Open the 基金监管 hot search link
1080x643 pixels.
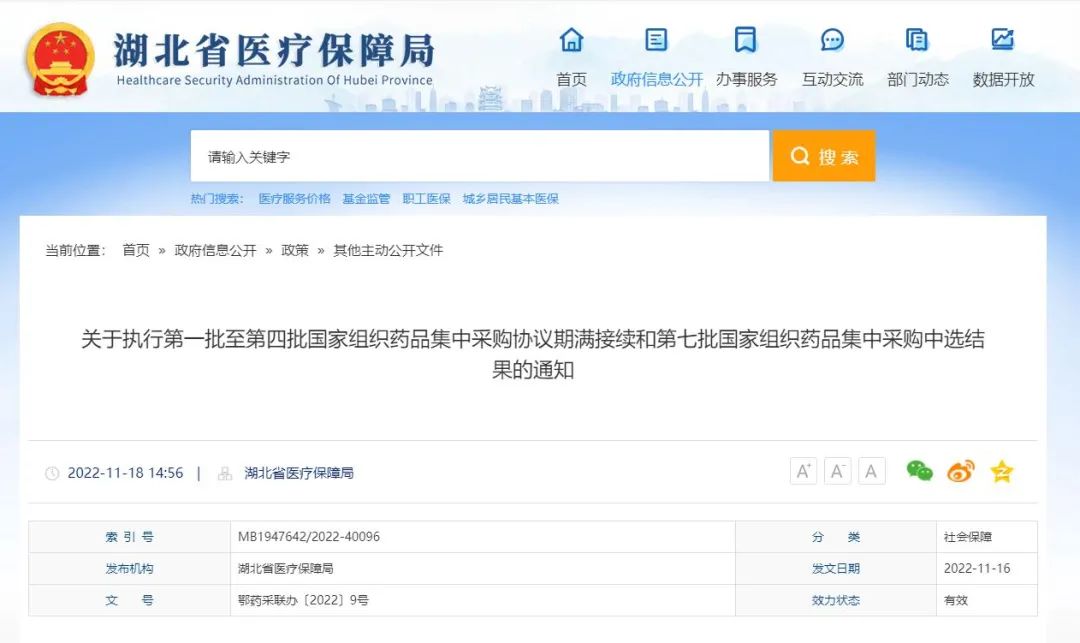(370, 198)
